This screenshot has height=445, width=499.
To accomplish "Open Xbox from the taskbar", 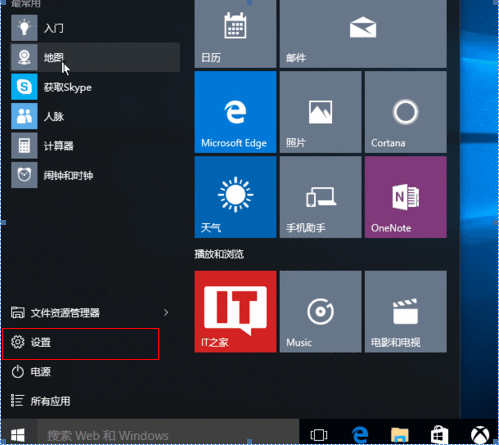I will [x=480, y=435].
